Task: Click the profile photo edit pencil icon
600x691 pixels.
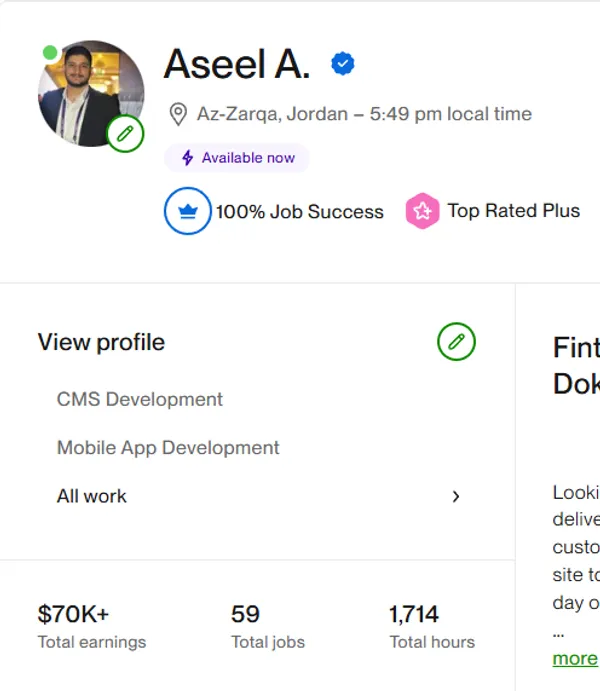Action: pyautogui.click(x=125, y=133)
